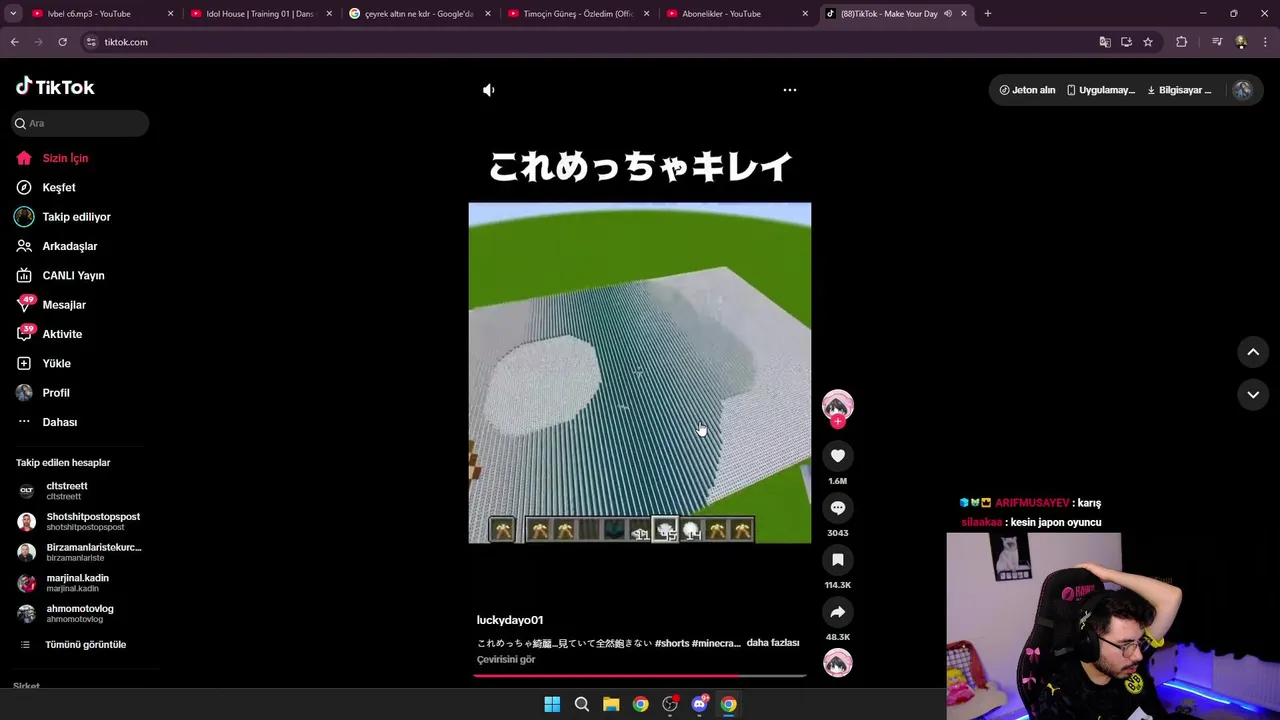Open Mesajlar inbox
This screenshot has height=720, width=1280.
[64, 305]
